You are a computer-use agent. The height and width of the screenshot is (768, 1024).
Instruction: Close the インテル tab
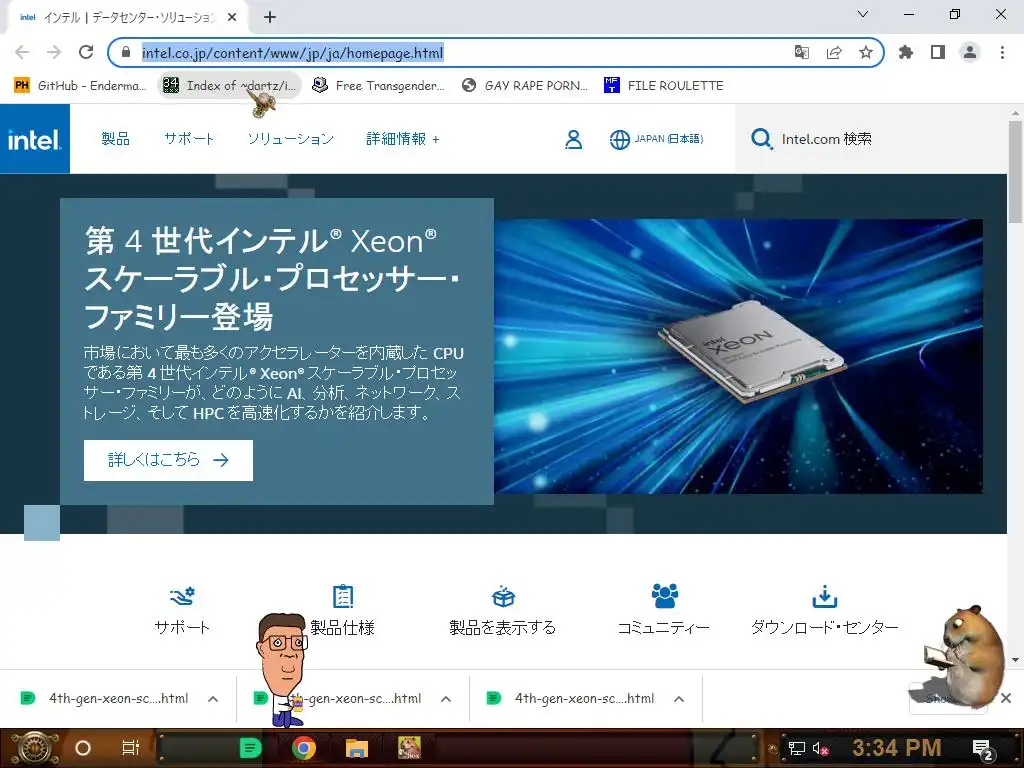coord(232,18)
